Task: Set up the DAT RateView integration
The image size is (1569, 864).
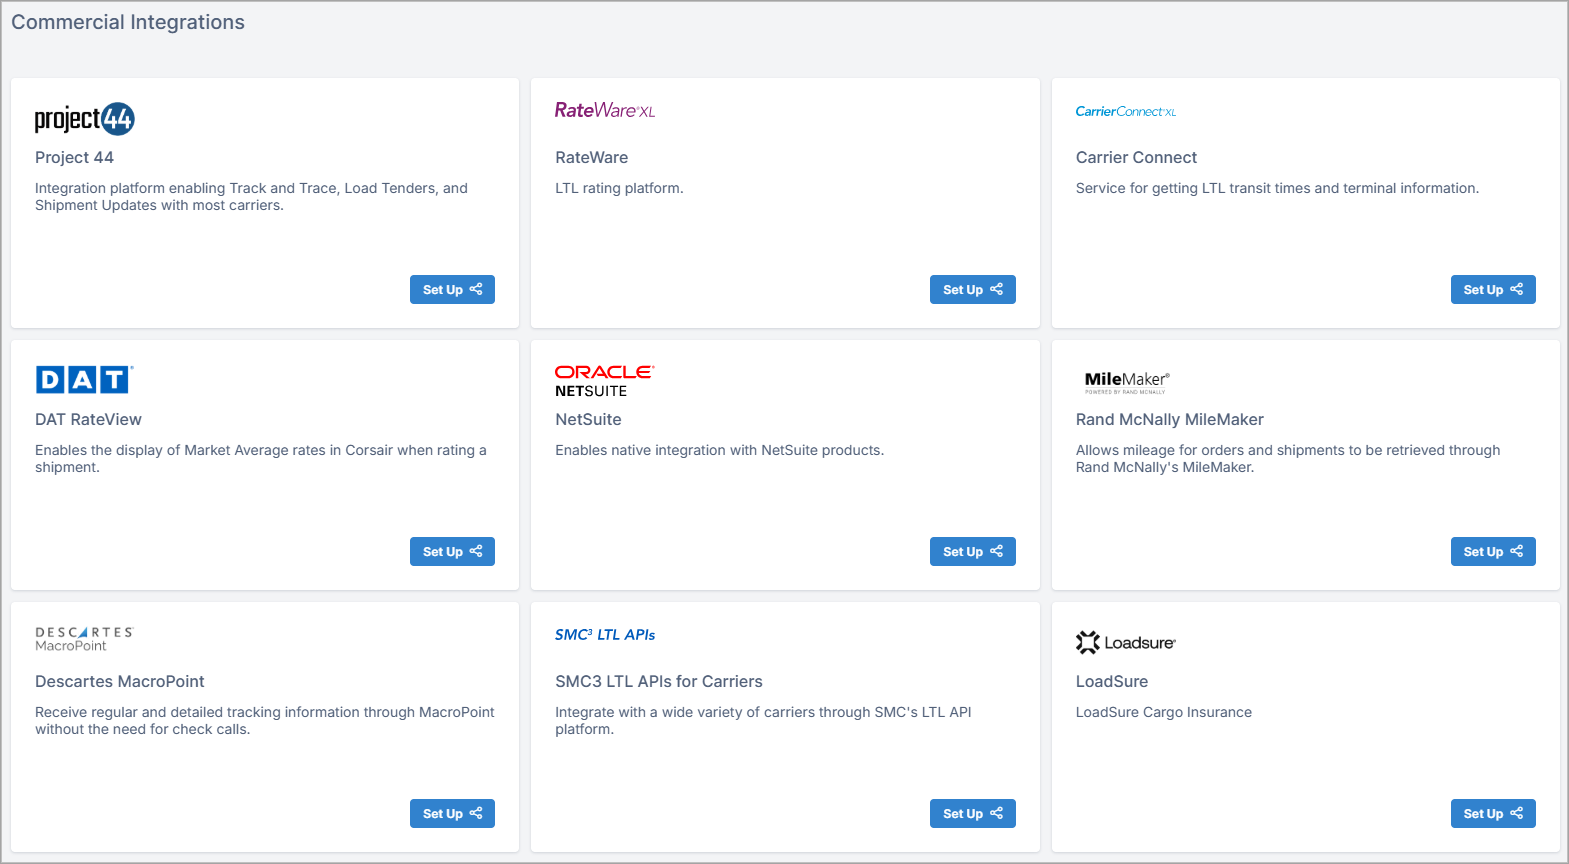Action: click(x=452, y=551)
